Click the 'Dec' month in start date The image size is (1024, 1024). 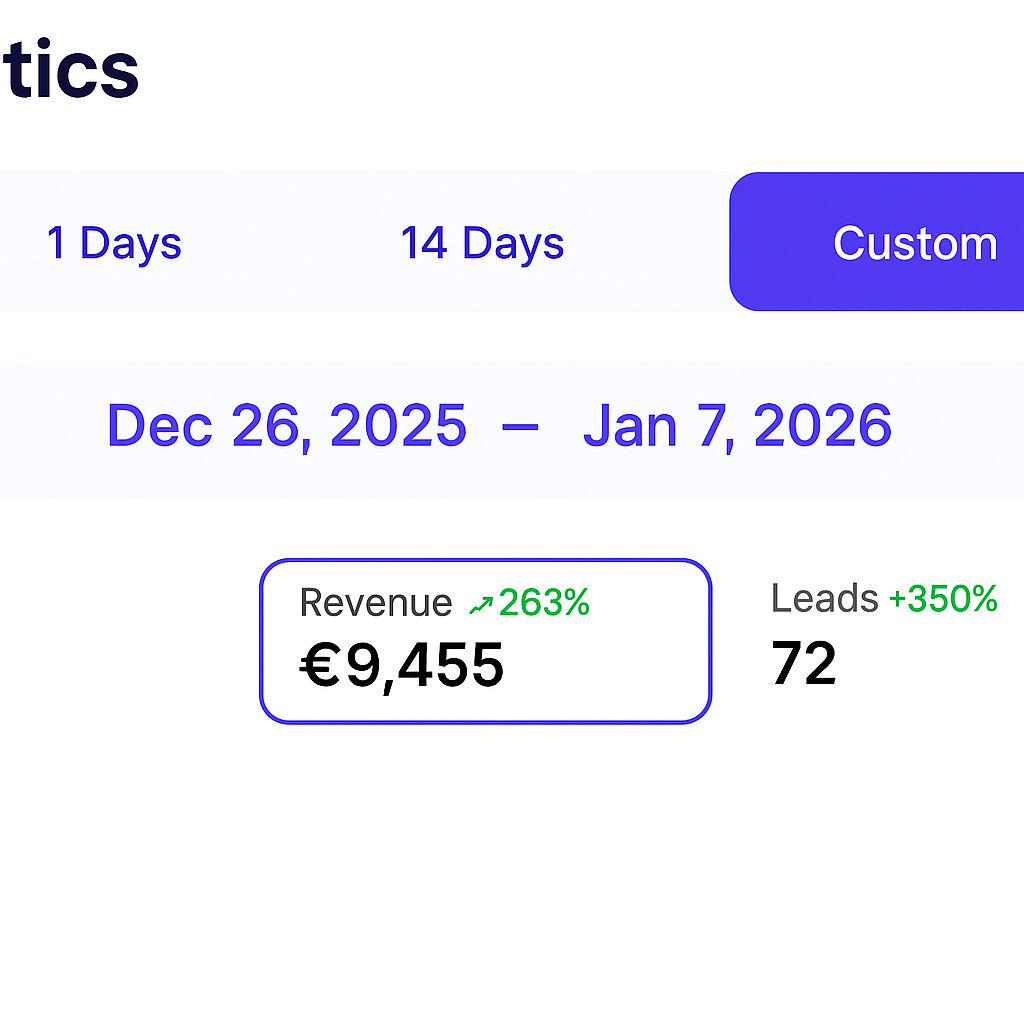coord(159,426)
